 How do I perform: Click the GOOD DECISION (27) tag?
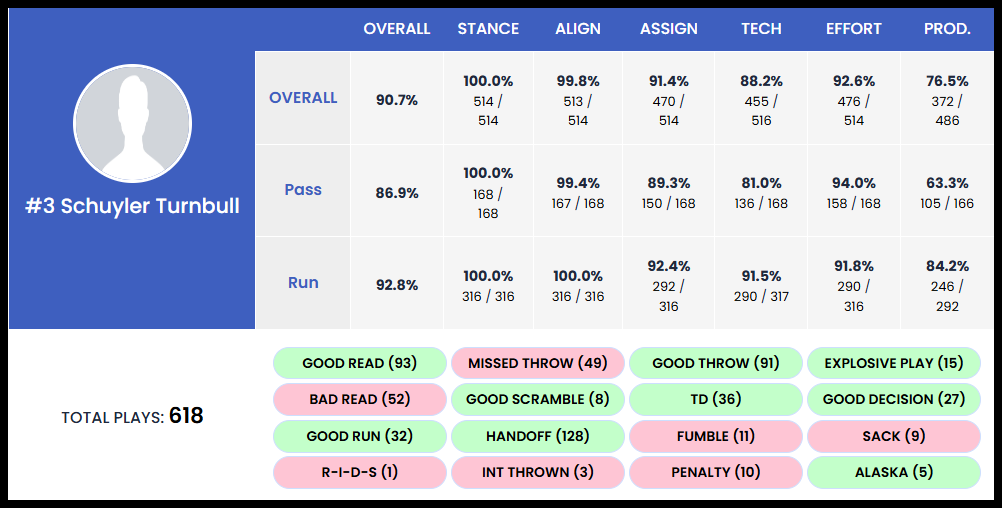(x=893, y=399)
